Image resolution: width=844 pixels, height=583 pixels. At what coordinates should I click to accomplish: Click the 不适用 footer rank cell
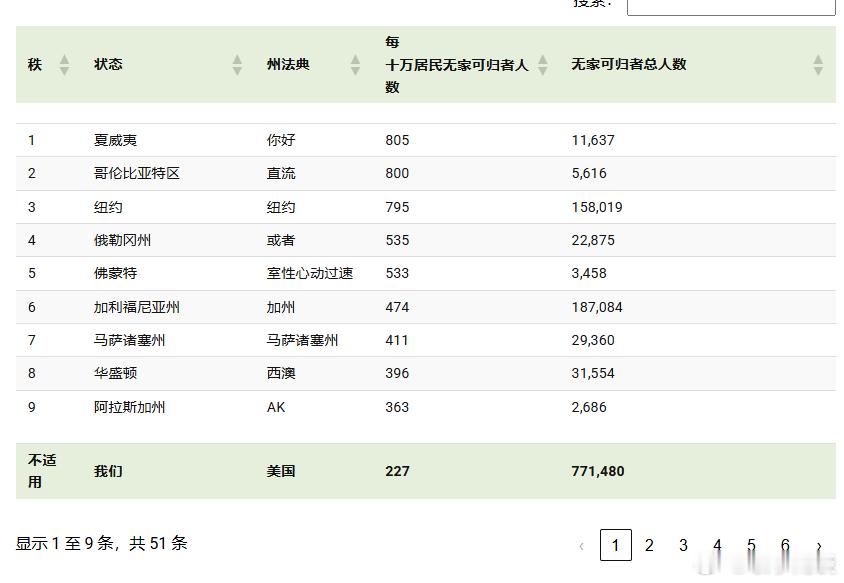pos(42,471)
